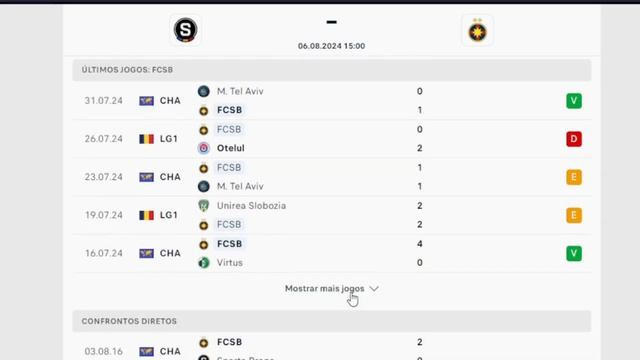Screen dimensions: 640x360
Task: Click the Otelul club badge icon
Action: (x=204, y=148)
